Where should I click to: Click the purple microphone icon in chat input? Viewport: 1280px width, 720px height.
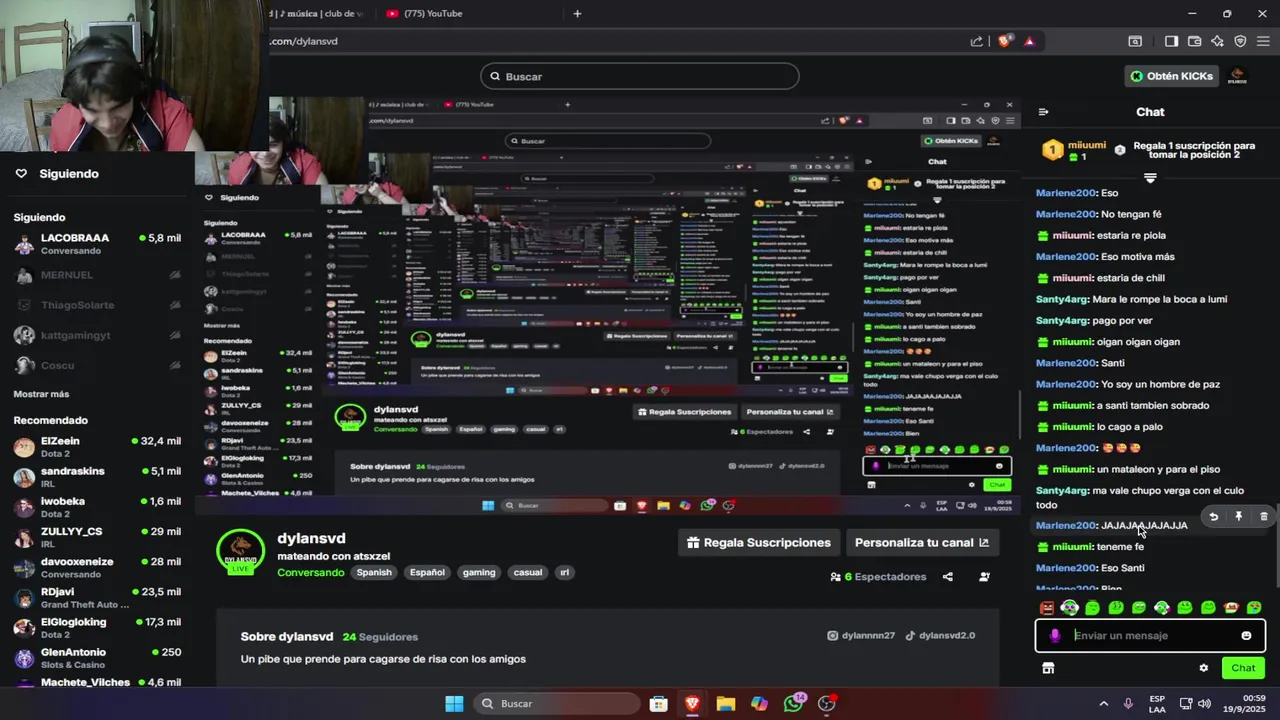point(1054,636)
